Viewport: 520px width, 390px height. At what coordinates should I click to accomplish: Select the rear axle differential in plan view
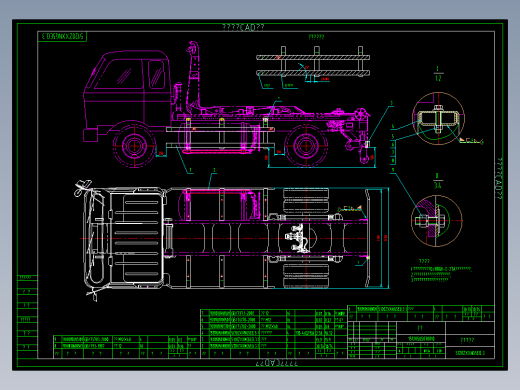click(x=297, y=238)
